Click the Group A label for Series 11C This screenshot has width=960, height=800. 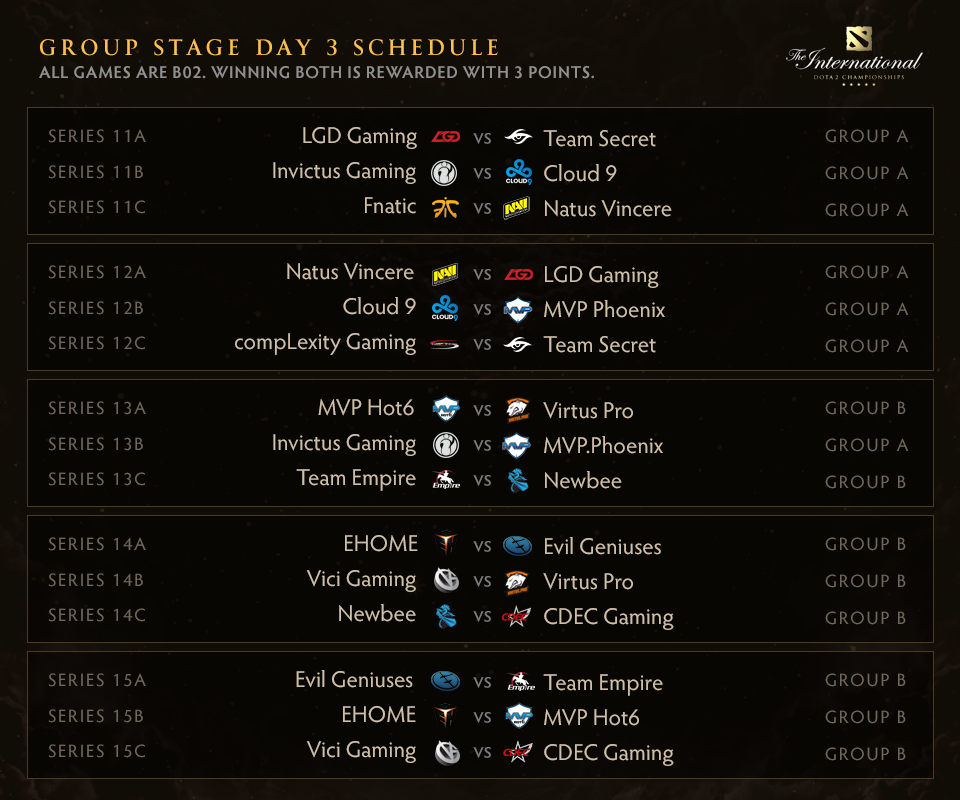(x=866, y=209)
